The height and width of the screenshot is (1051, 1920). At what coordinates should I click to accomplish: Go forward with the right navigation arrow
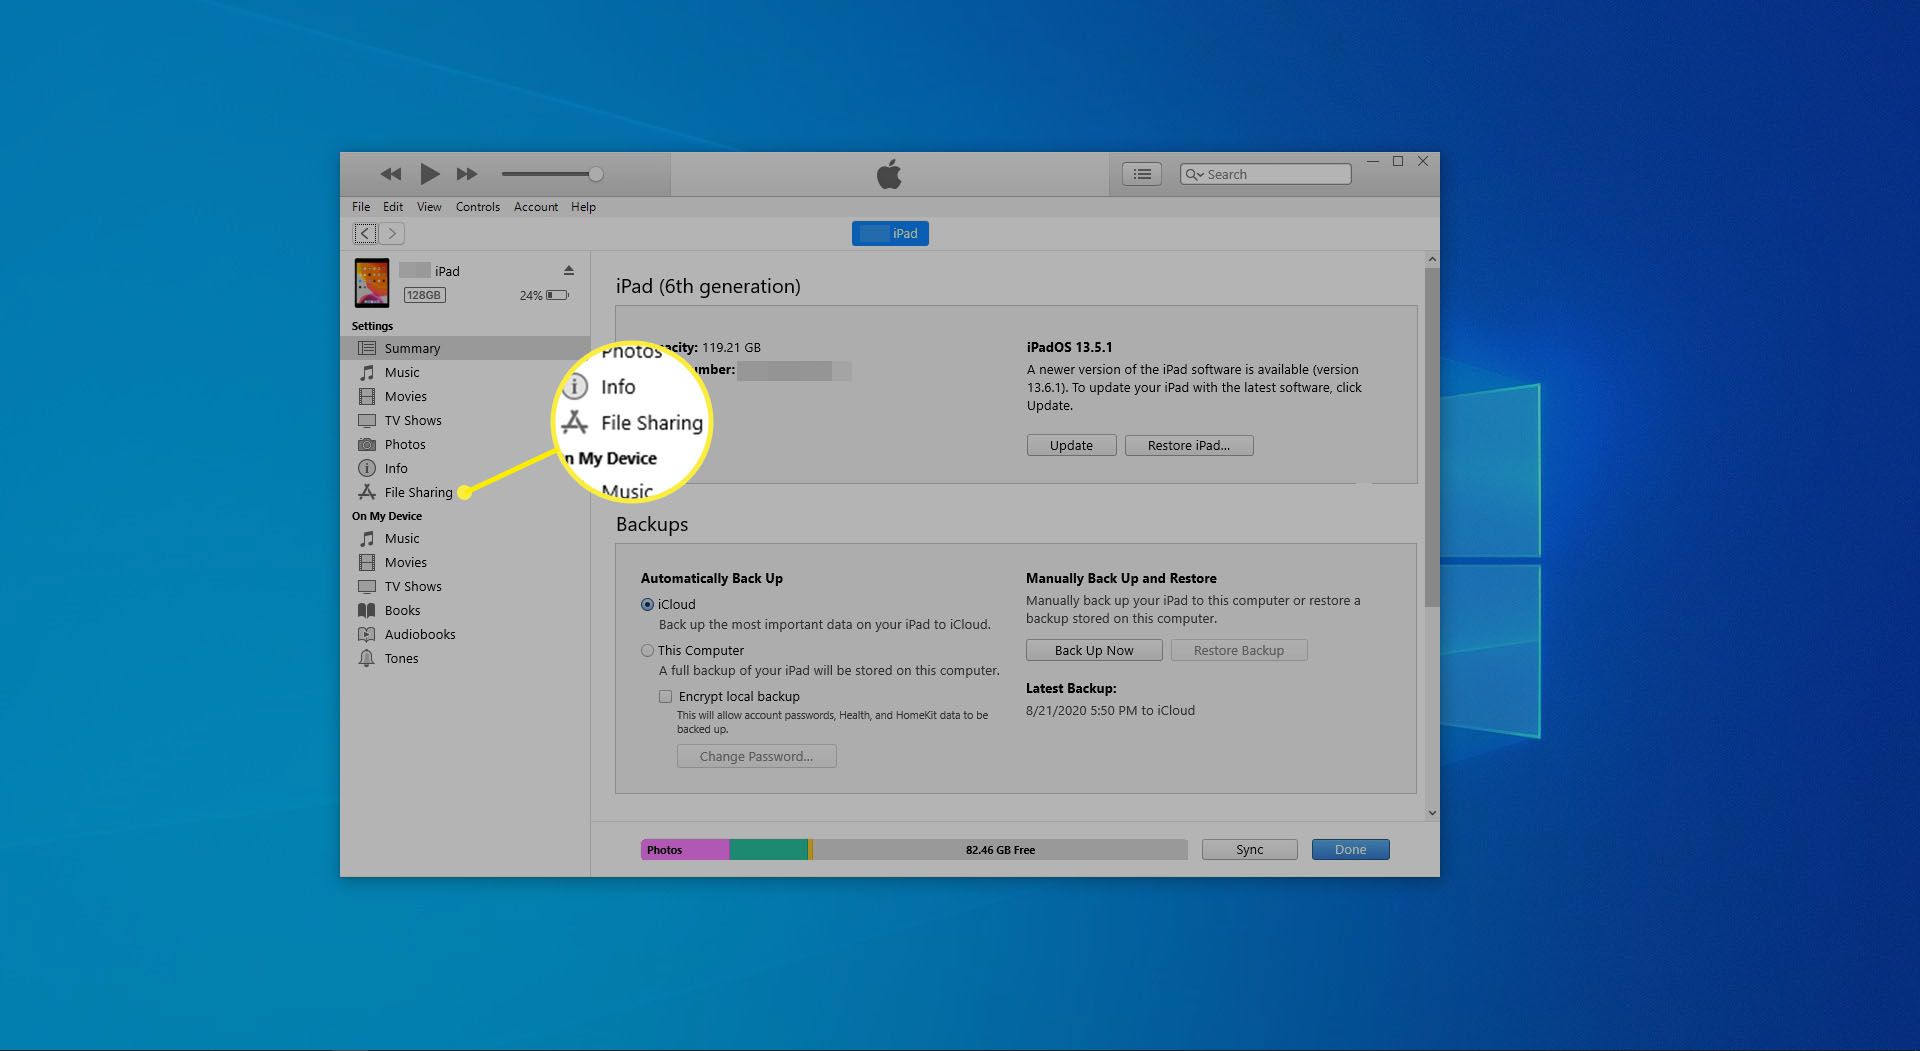coord(392,233)
